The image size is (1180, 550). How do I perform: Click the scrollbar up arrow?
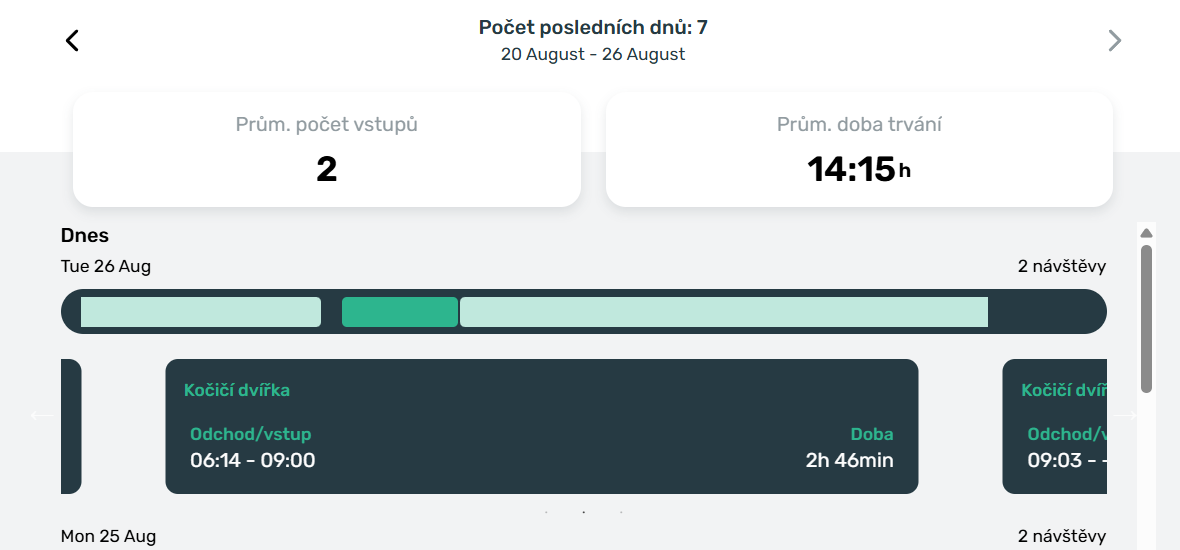click(x=1147, y=233)
